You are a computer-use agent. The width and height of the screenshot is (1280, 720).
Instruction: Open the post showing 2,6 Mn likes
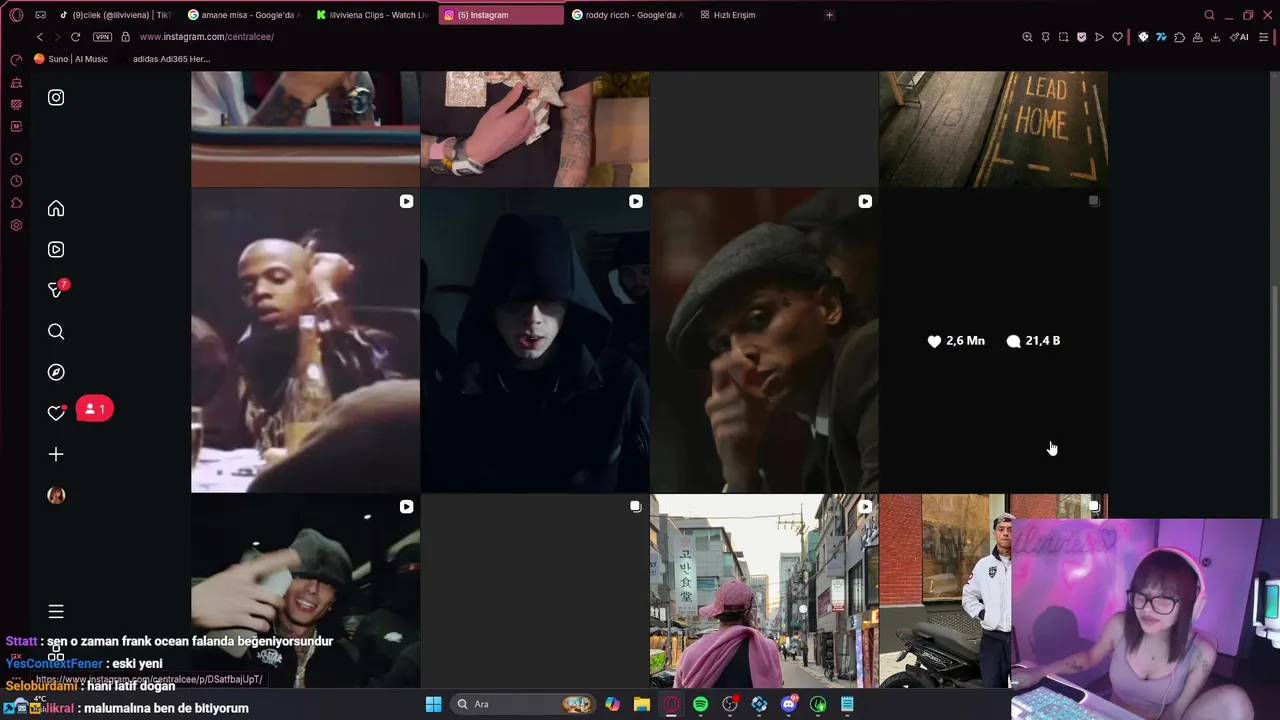point(993,341)
